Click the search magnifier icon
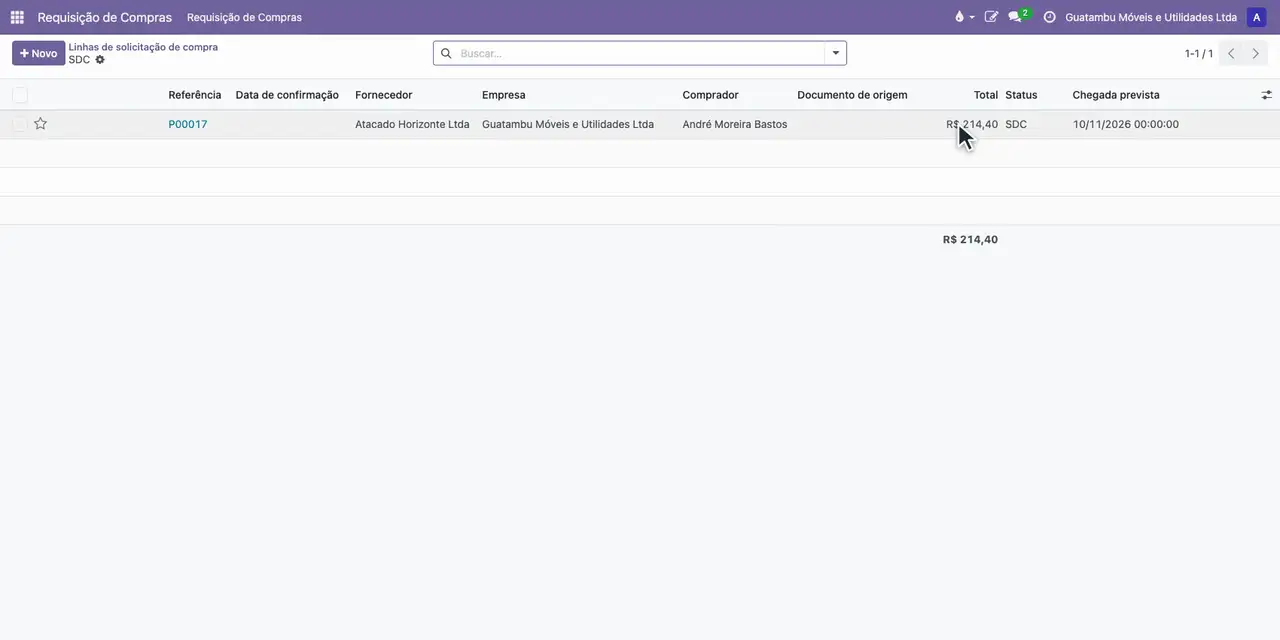Image resolution: width=1280 pixels, height=640 pixels. coord(446,53)
